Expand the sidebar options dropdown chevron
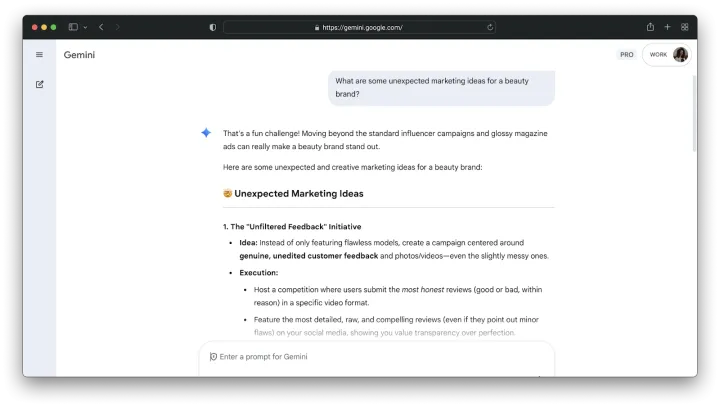The width and height of the screenshot is (720, 407). (85, 28)
